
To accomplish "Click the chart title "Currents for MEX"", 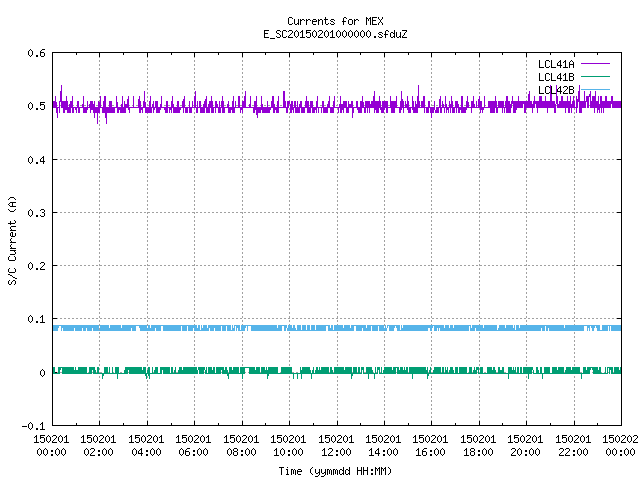I will coord(335,21).
